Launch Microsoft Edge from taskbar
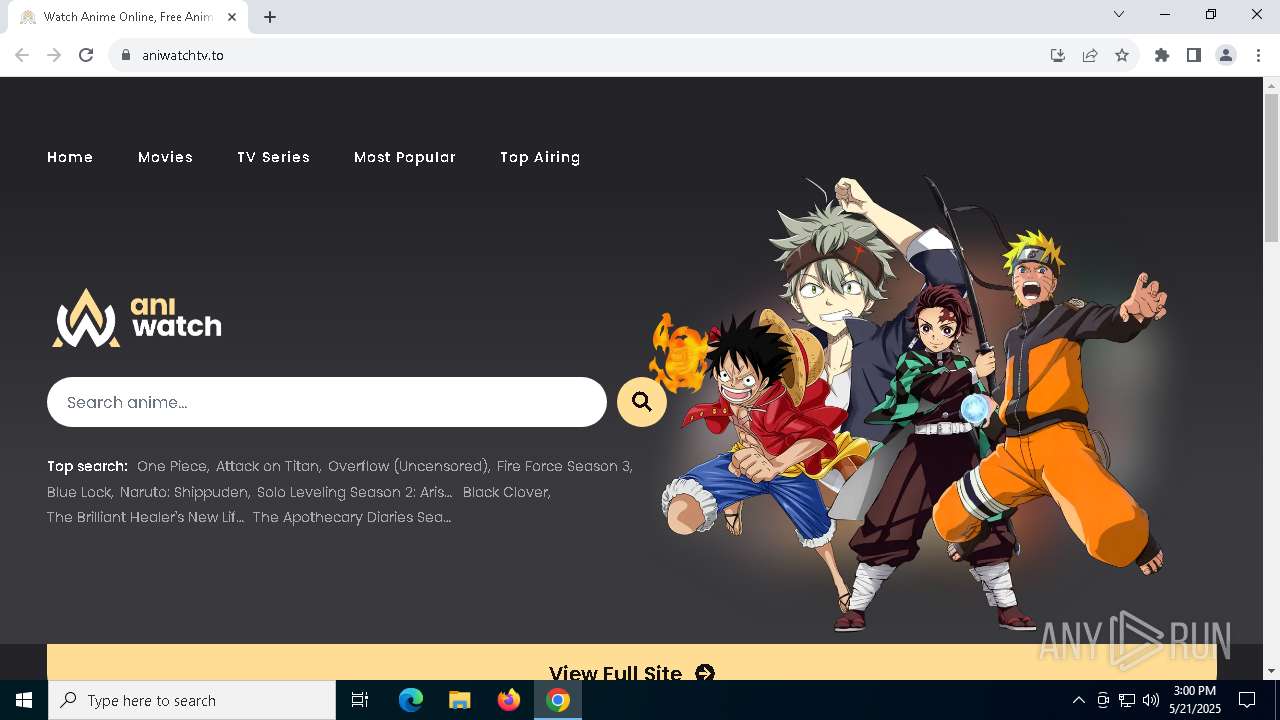Screen dimensions: 1280x720 [x=411, y=700]
